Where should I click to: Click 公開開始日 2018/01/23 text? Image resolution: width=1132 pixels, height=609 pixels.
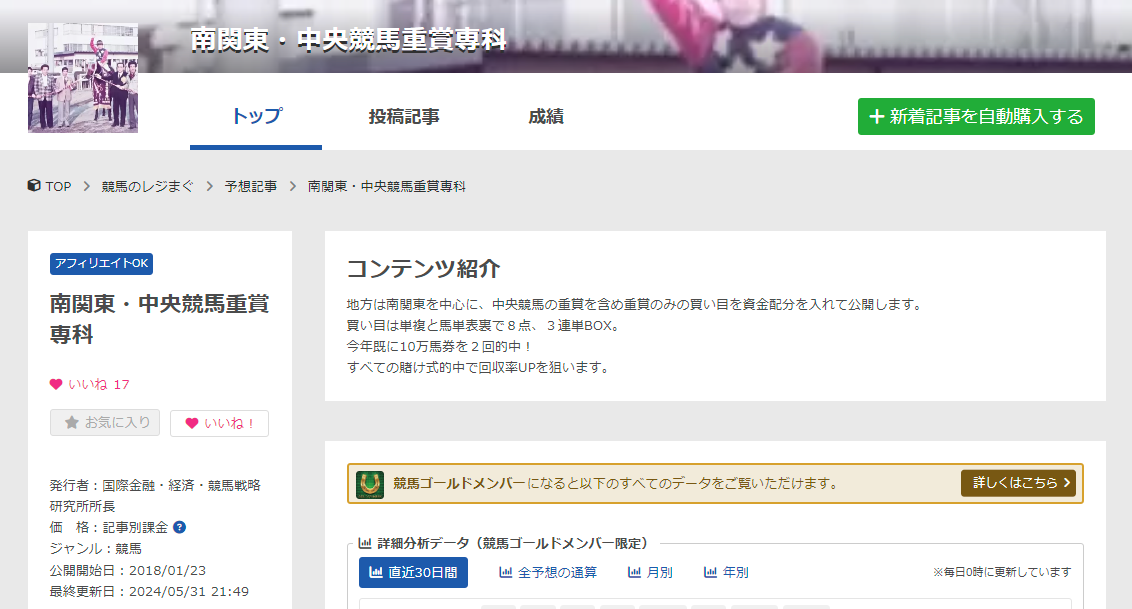coord(128,571)
